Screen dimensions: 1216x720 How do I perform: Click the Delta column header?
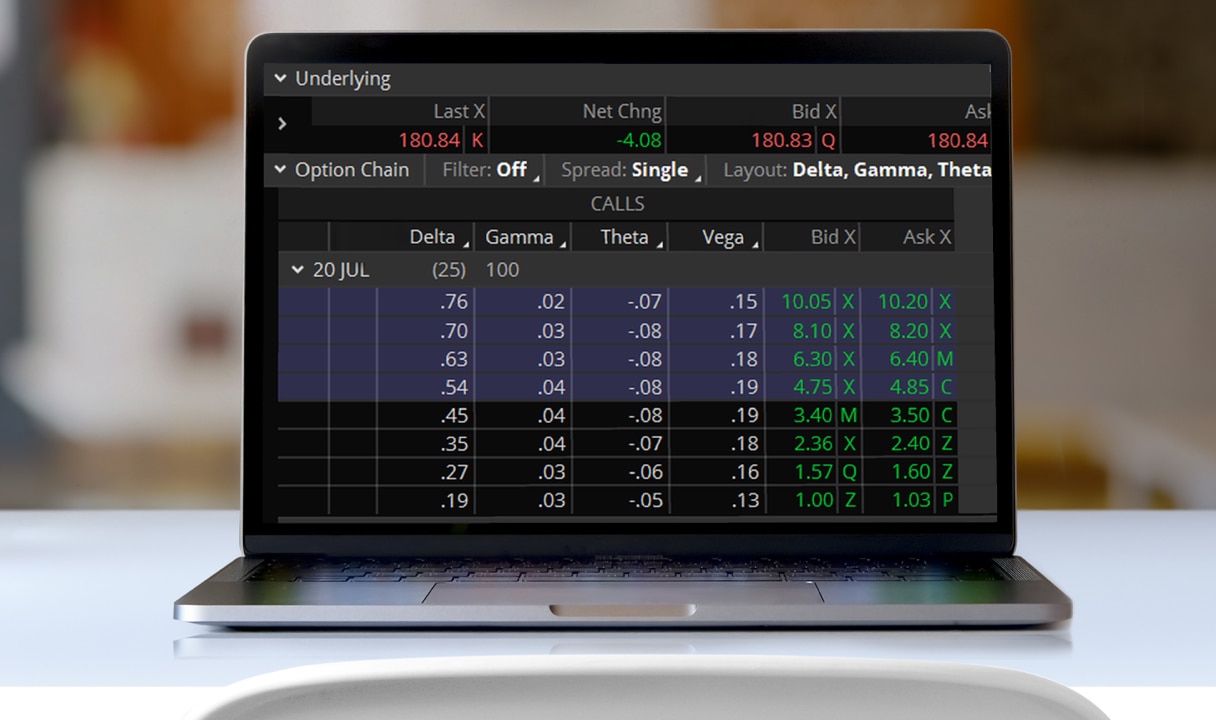point(432,237)
